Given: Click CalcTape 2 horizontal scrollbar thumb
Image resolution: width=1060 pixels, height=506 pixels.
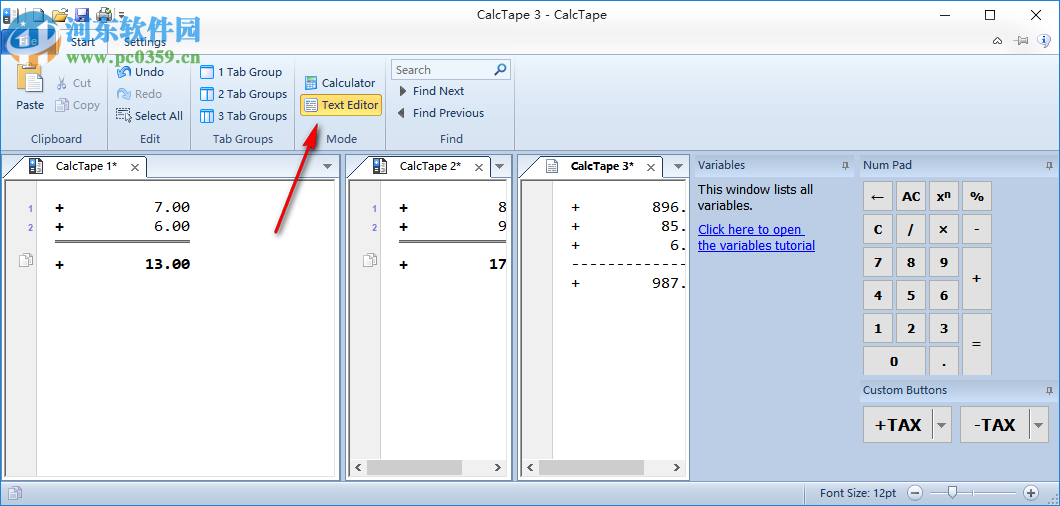Looking at the screenshot, I should click(x=414, y=467).
